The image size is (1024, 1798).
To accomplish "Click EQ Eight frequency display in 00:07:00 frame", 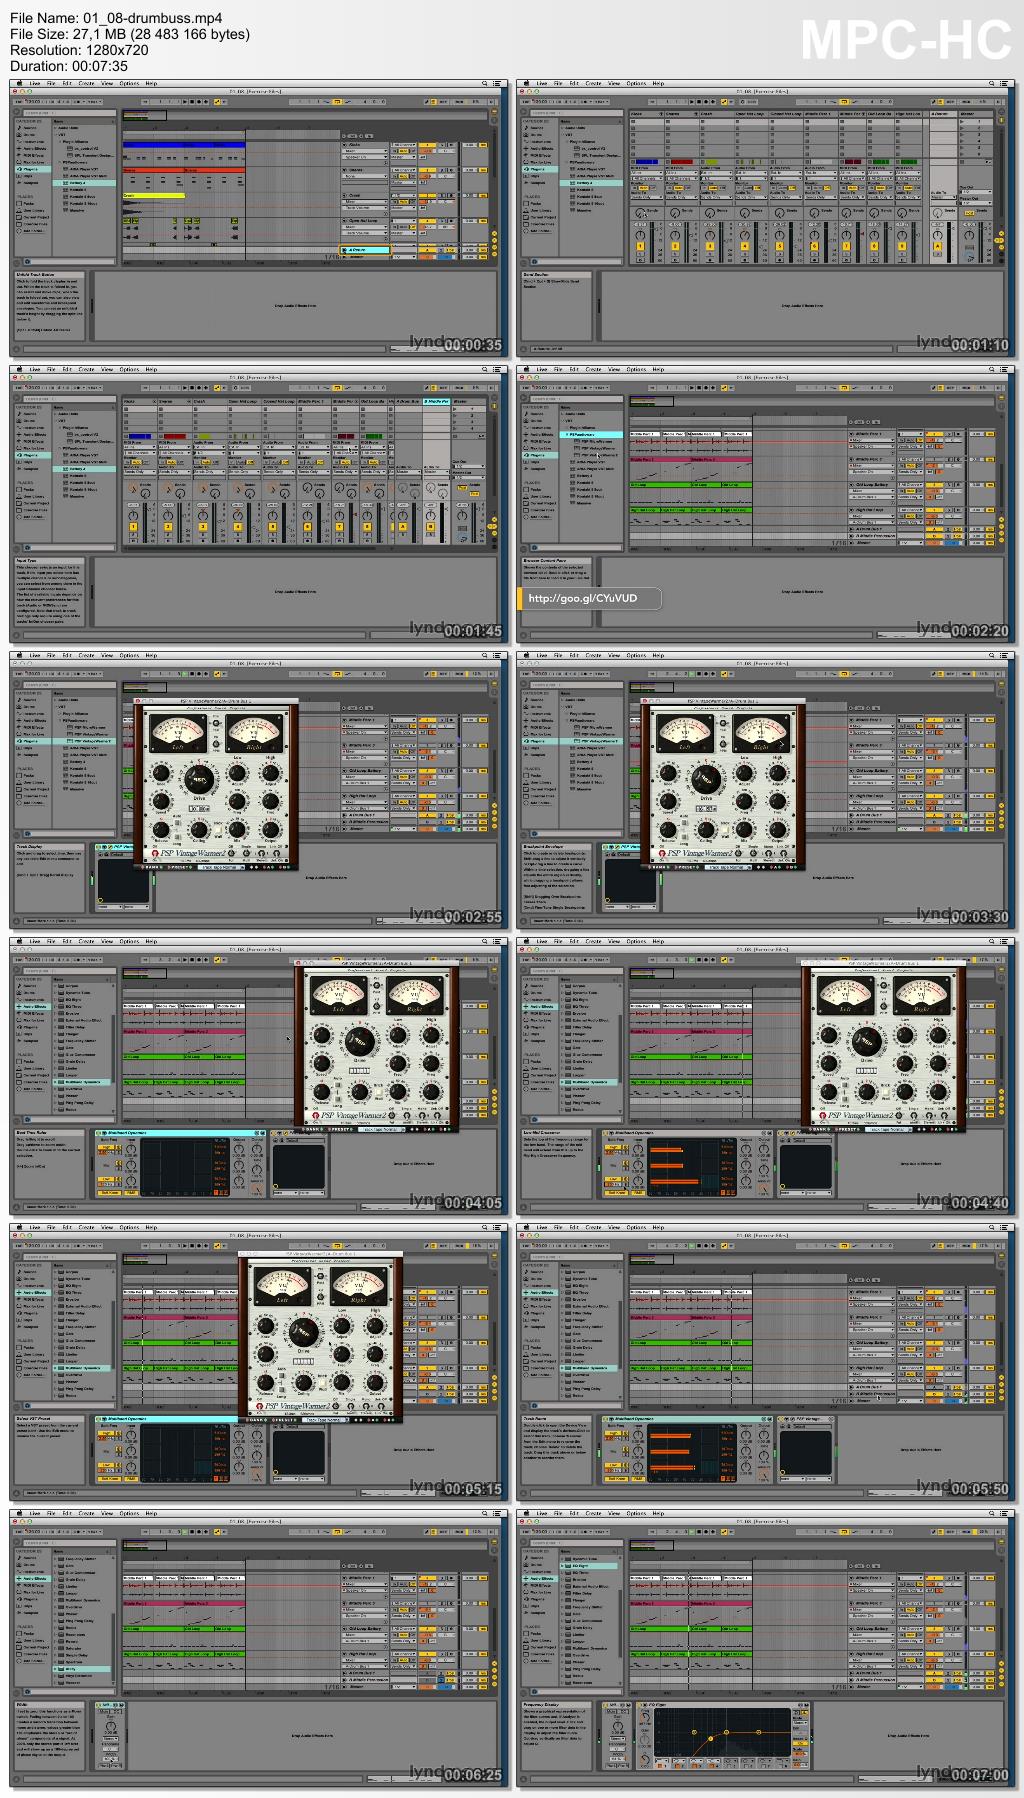I will tap(720, 1734).
